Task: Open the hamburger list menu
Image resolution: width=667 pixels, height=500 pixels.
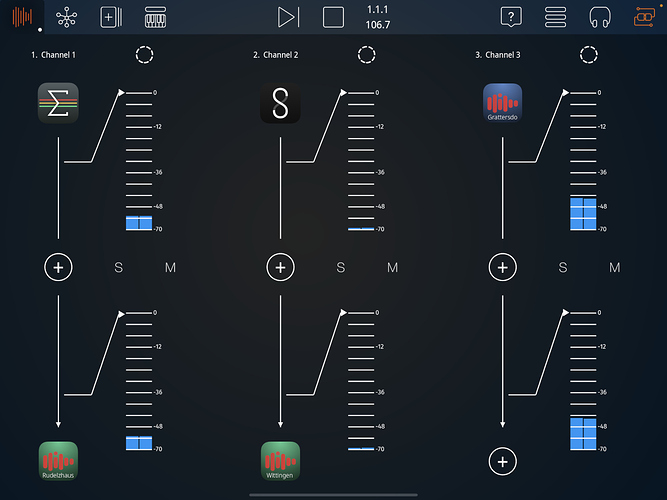Action: tap(555, 17)
